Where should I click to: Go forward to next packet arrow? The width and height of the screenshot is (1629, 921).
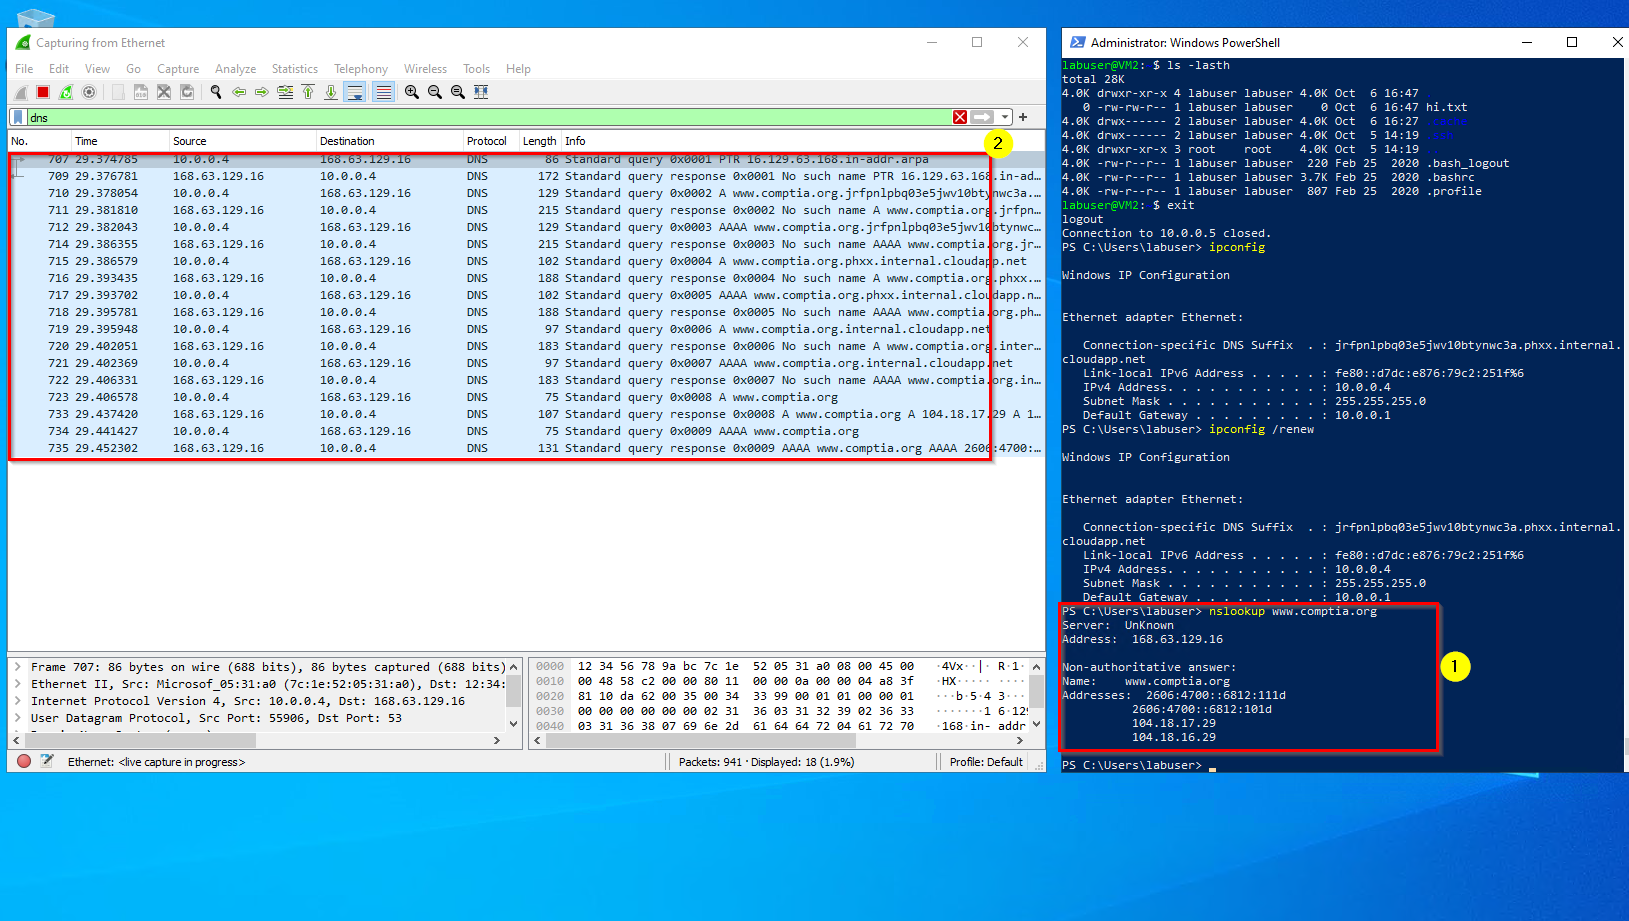pos(262,92)
